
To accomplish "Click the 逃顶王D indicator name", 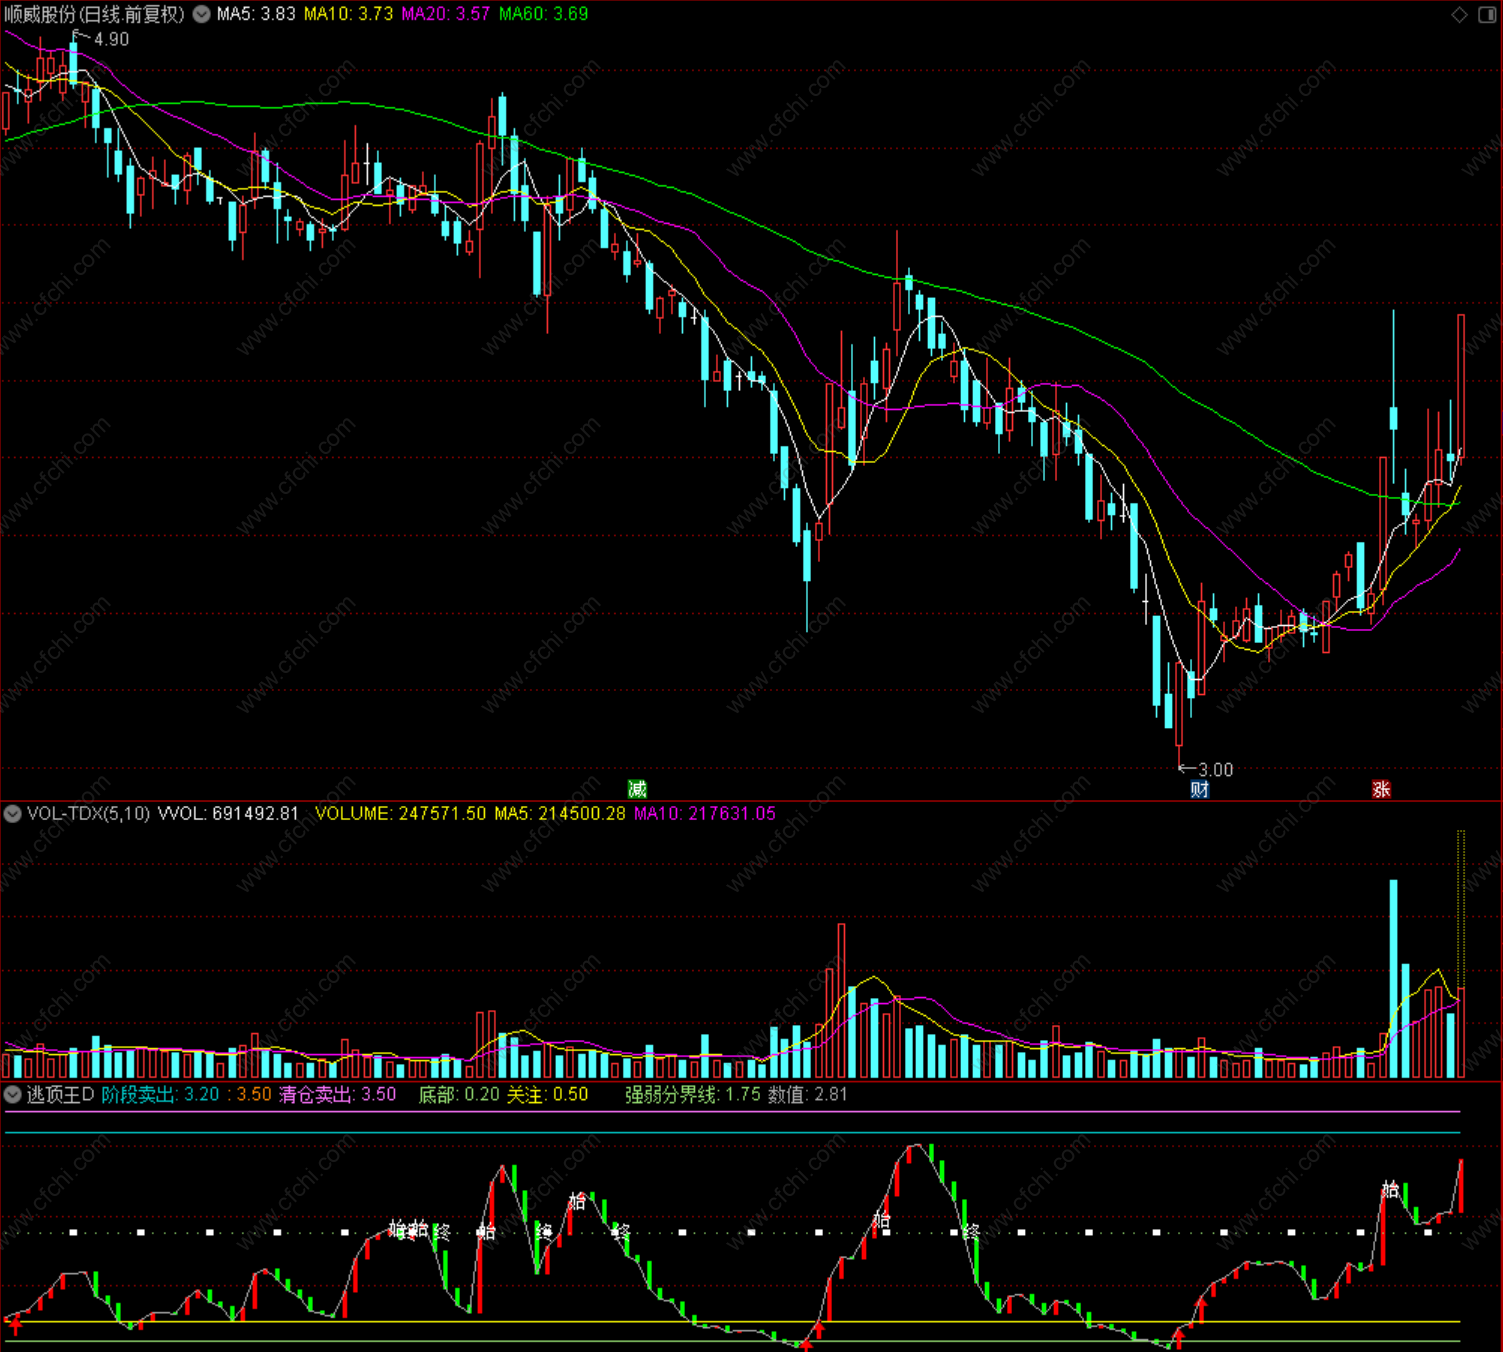I will pyautogui.click(x=60, y=1095).
